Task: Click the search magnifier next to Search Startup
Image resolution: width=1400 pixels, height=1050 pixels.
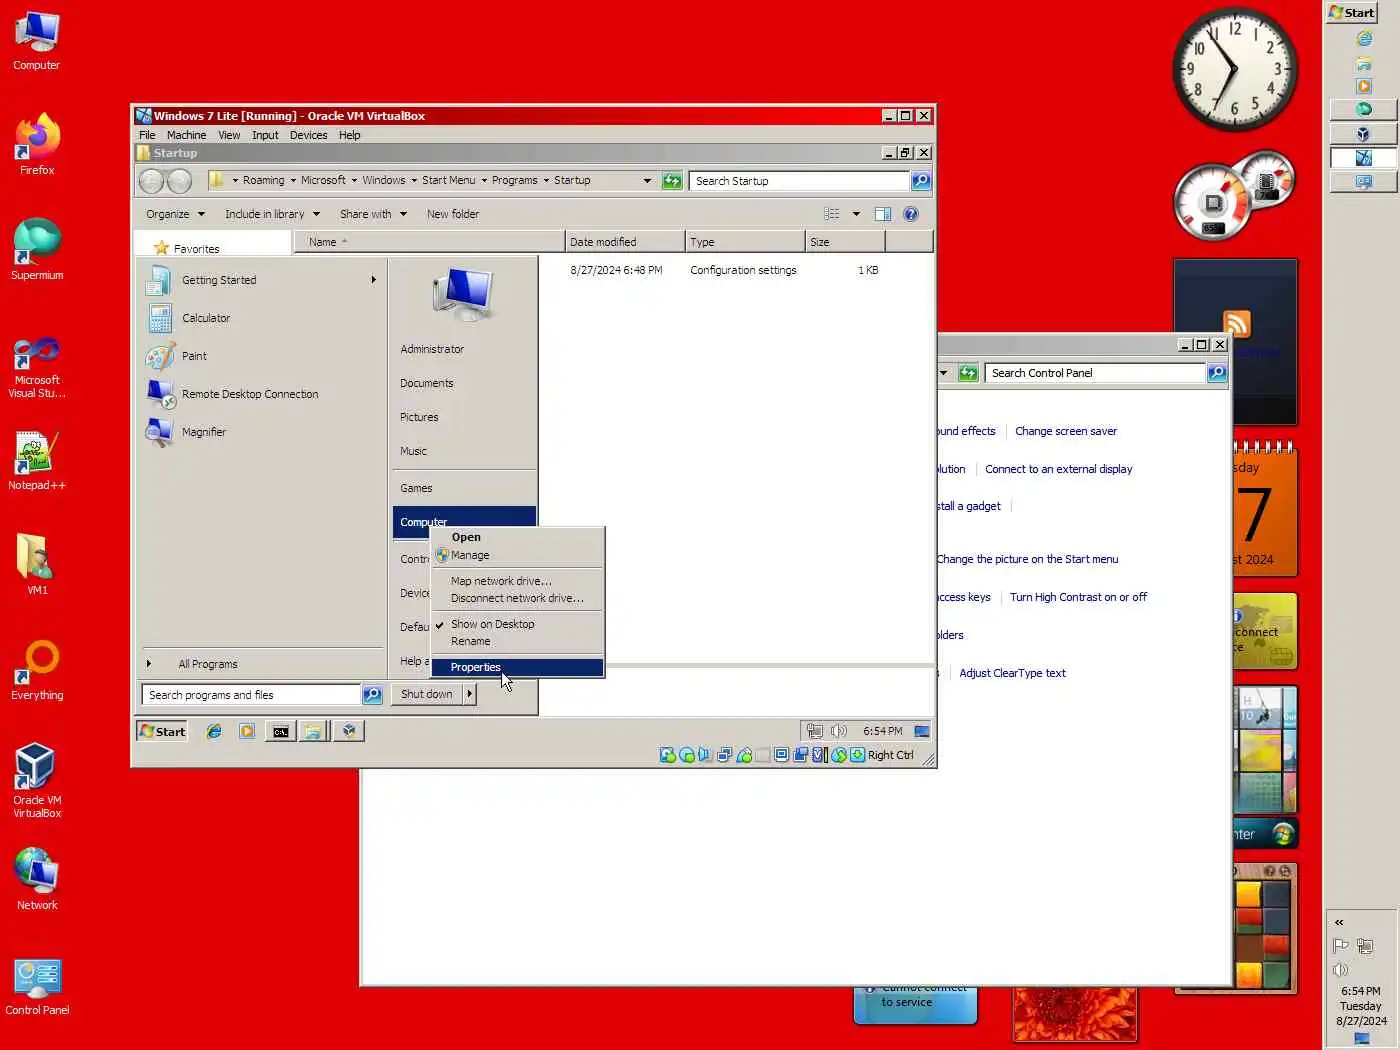Action: click(x=921, y=181)
